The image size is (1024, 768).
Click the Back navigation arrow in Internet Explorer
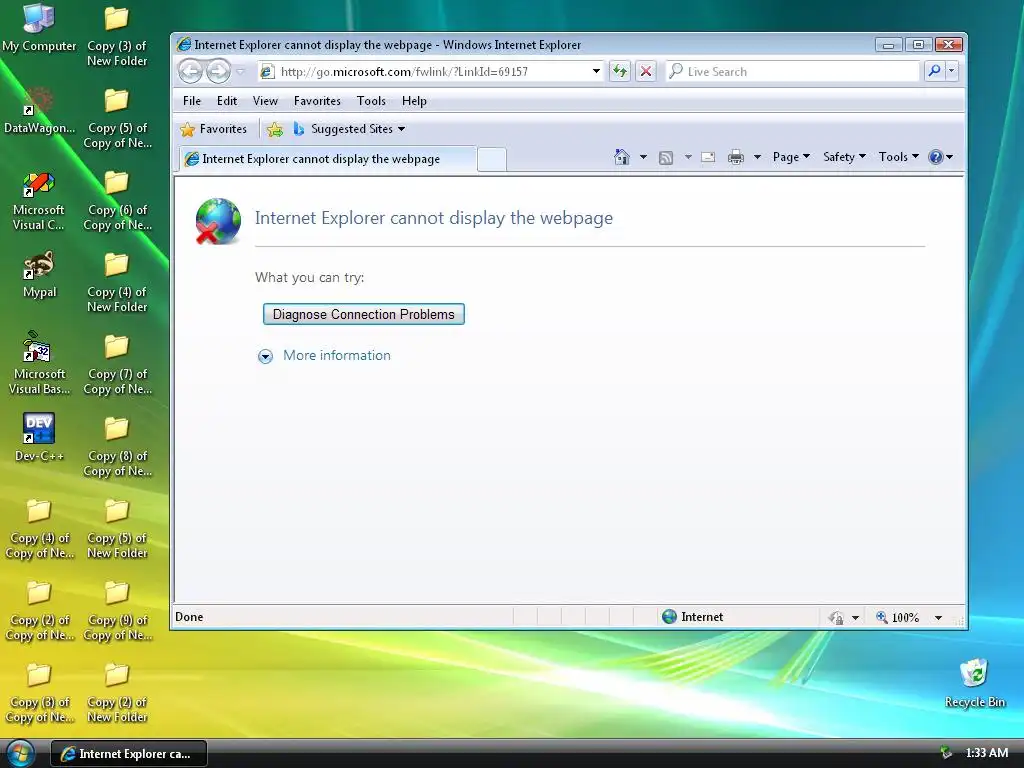pyautogui.click(x=191, y=71)
